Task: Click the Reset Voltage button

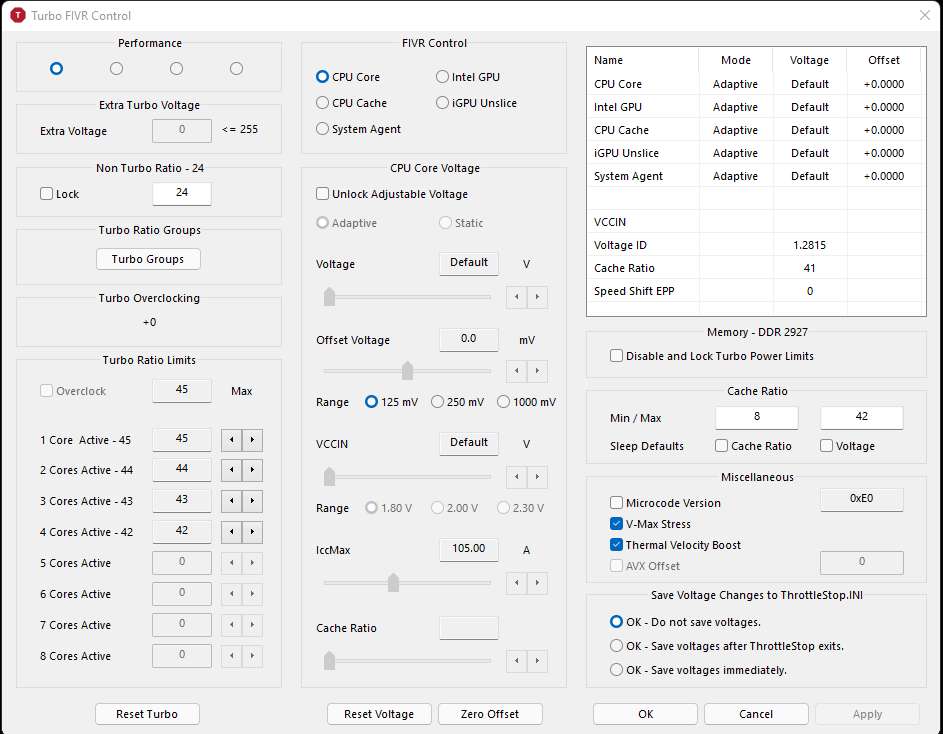Action: 379,714
